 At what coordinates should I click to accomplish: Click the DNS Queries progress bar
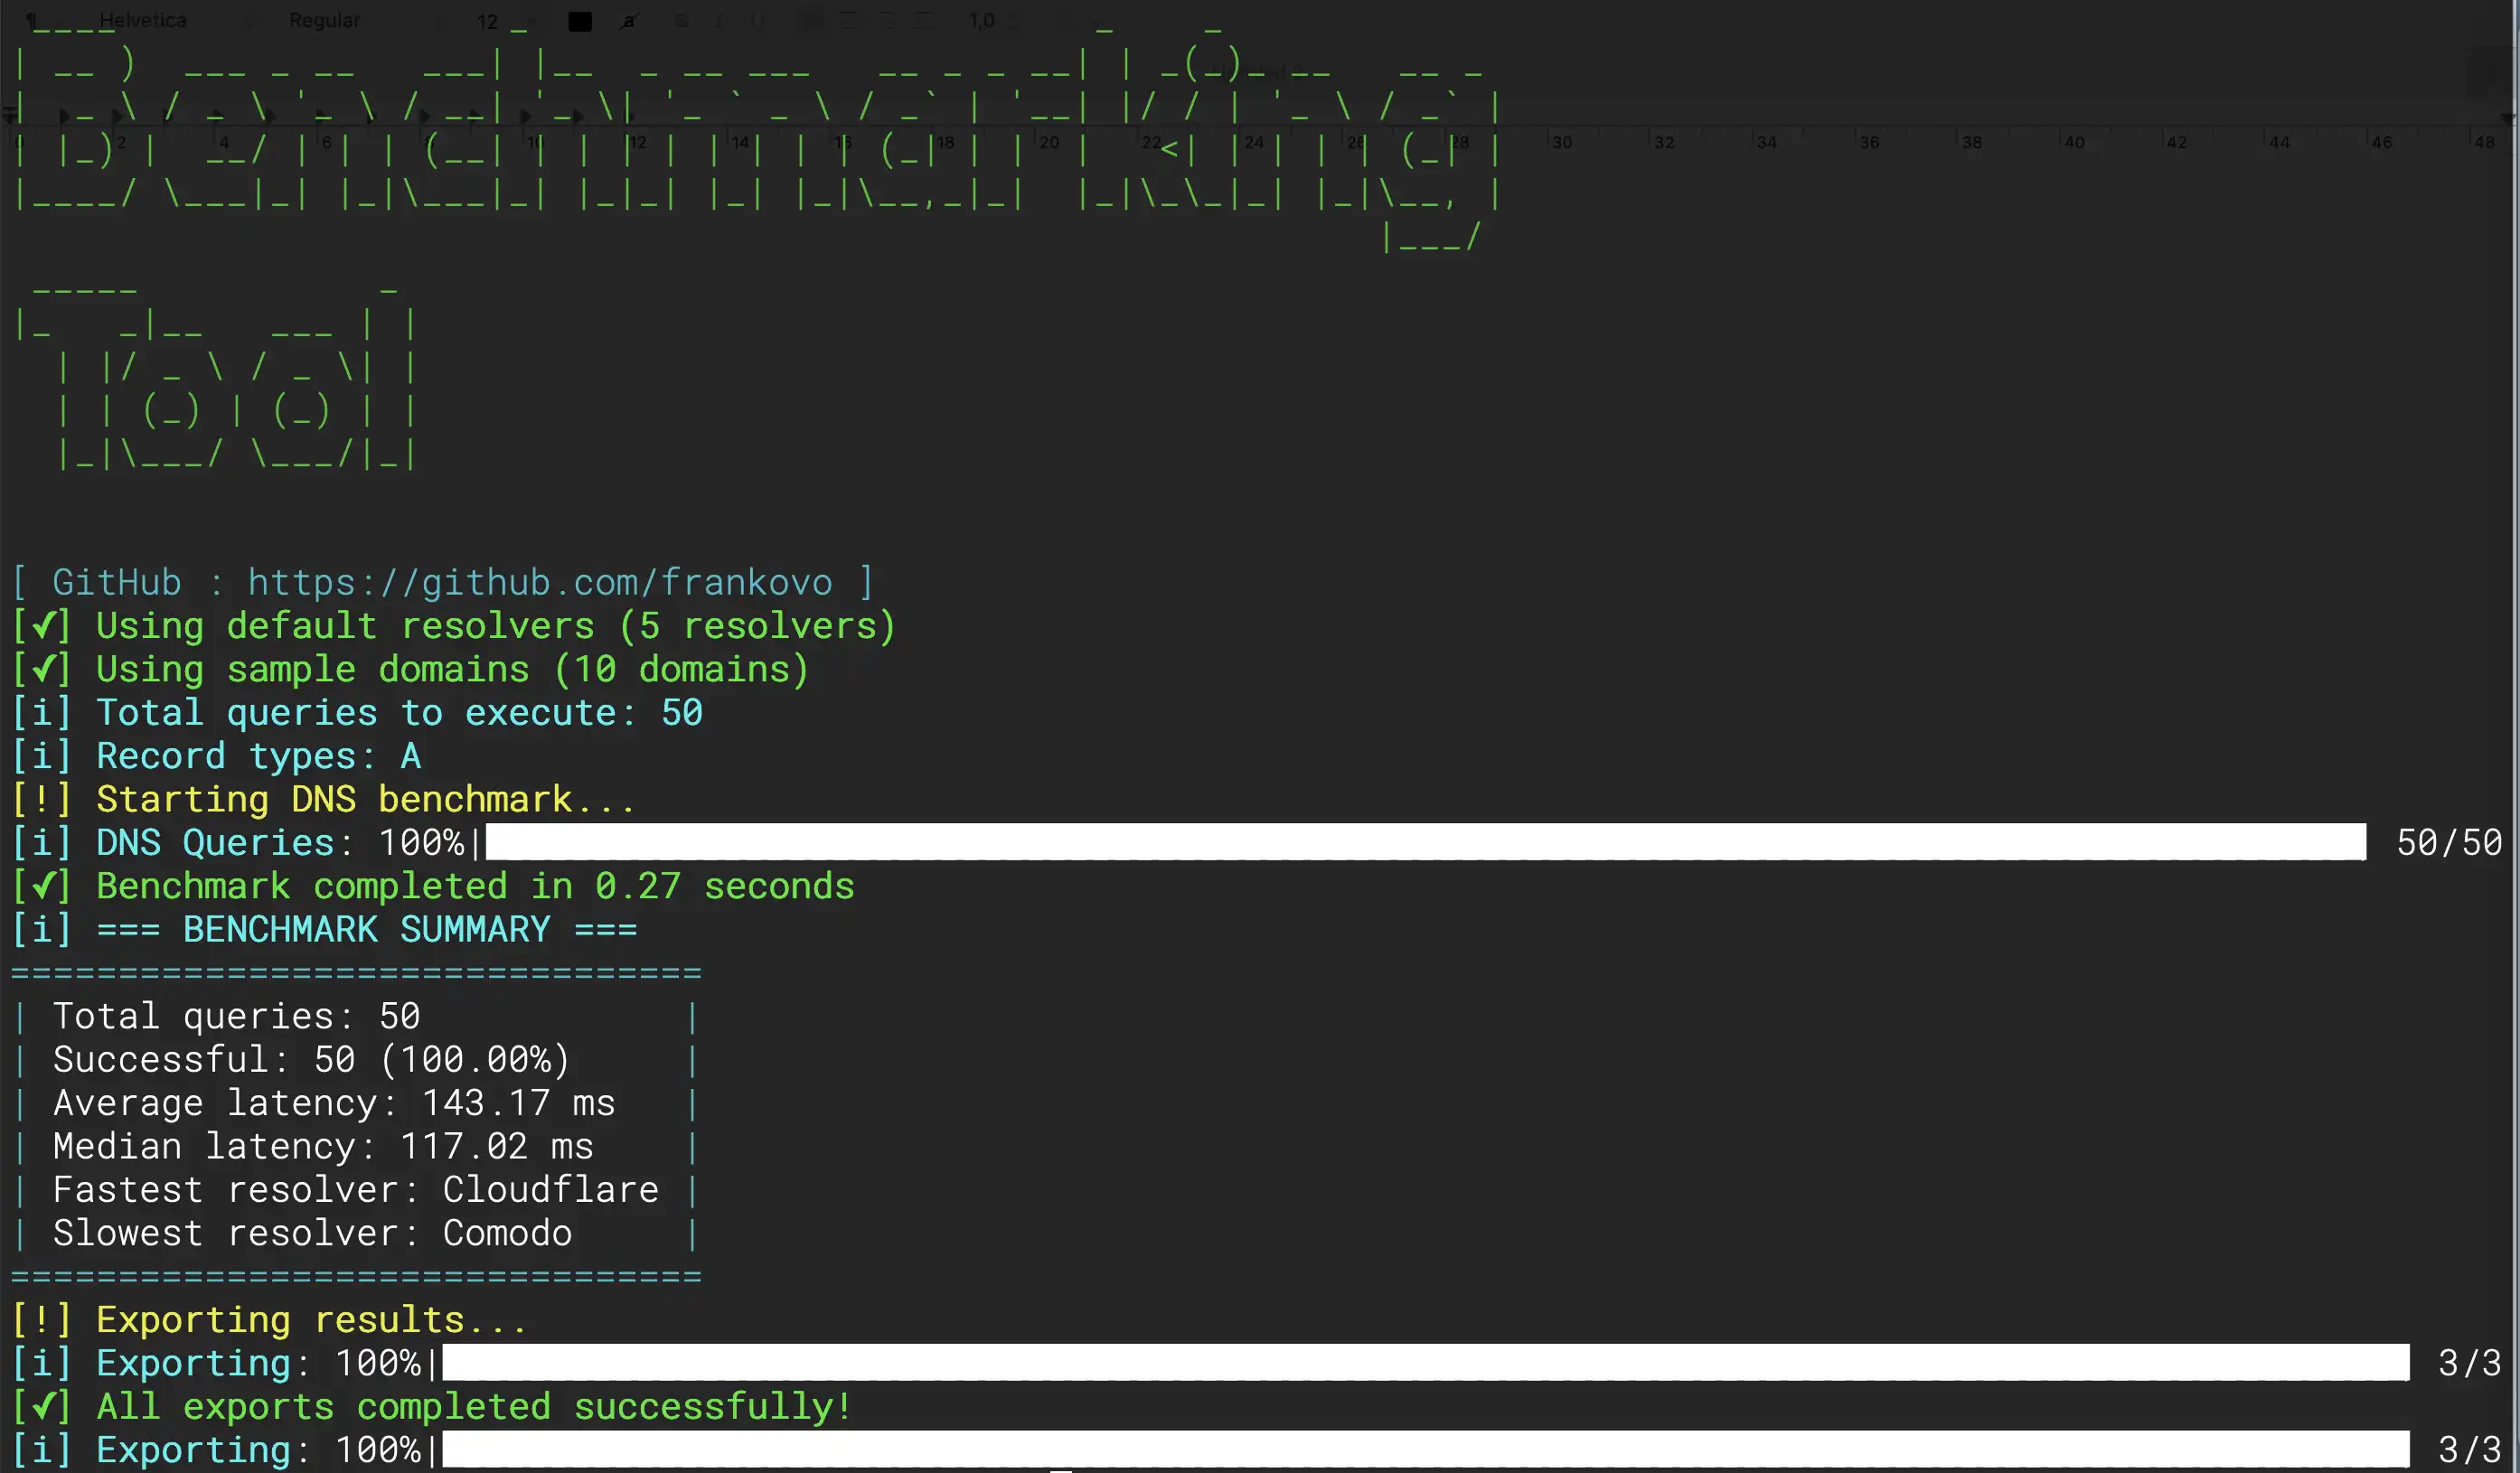tap(1425, 842)
